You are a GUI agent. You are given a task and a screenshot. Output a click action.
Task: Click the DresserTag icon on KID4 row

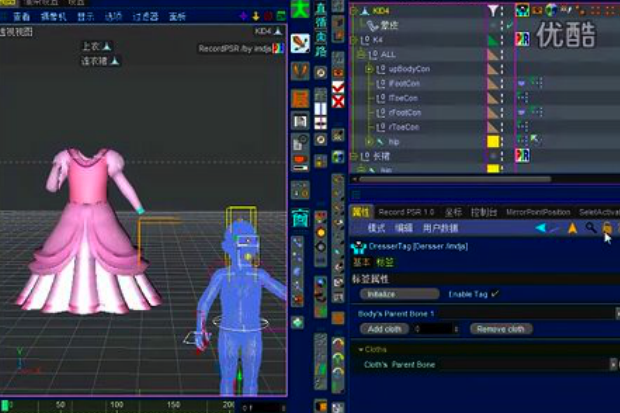click(522, 10)
